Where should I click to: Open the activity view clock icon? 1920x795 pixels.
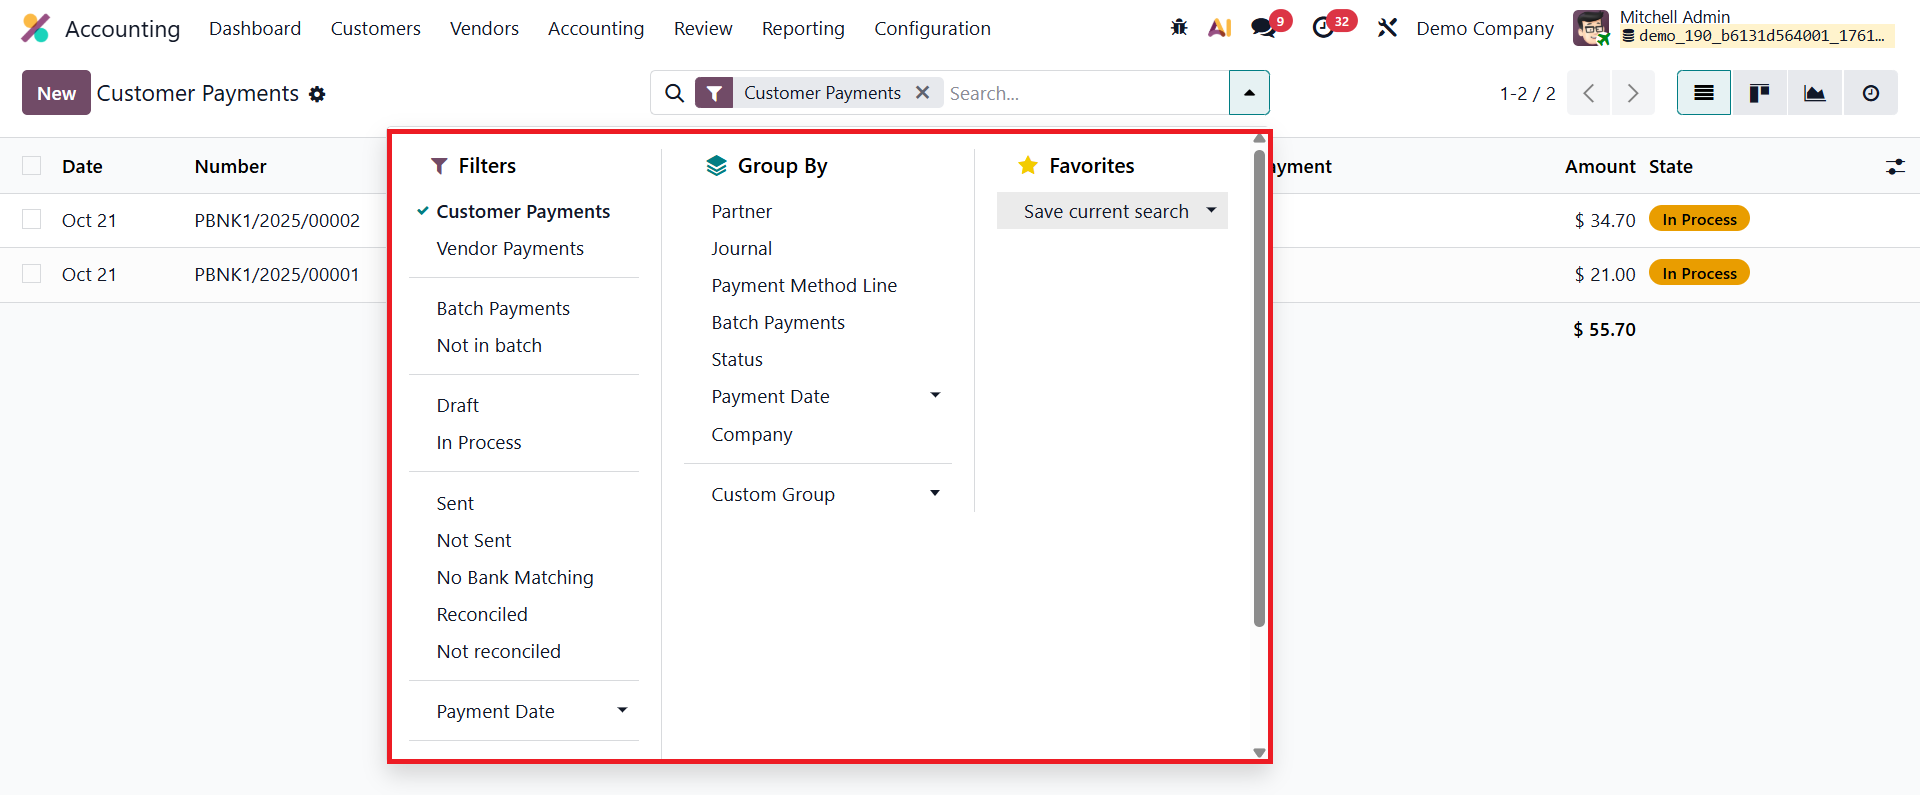1870,93
